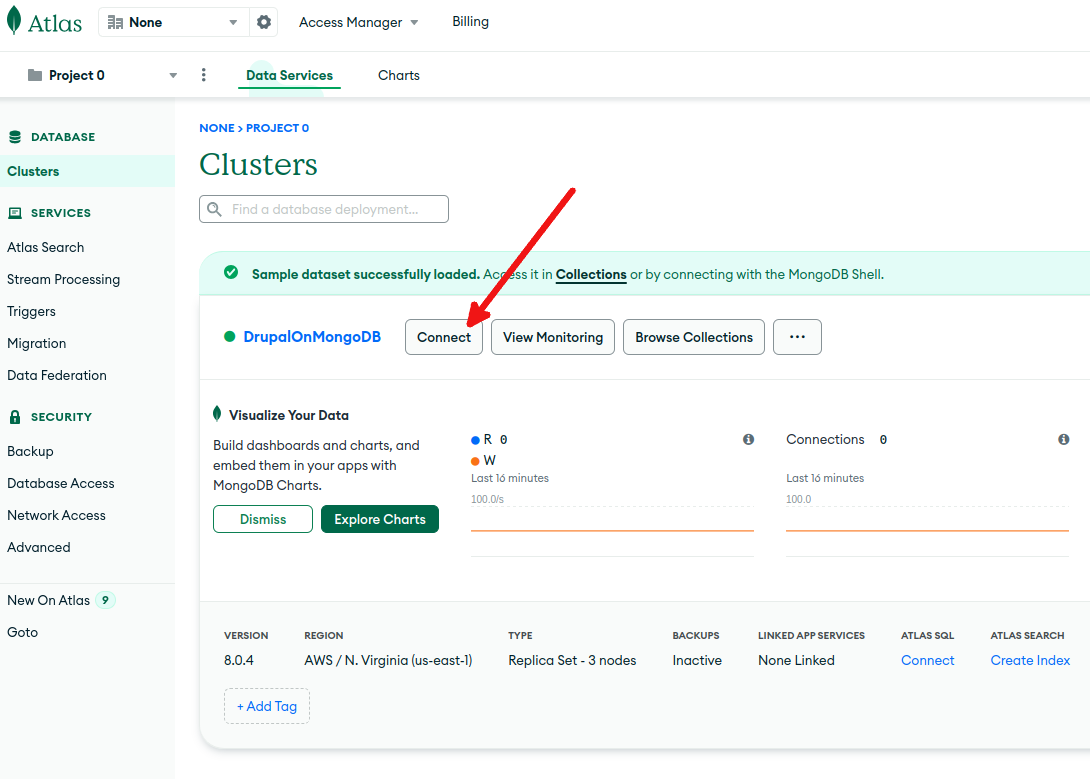Click the Create Index link
Viewport: 1090px width, 779px height.
point(1030,660)
